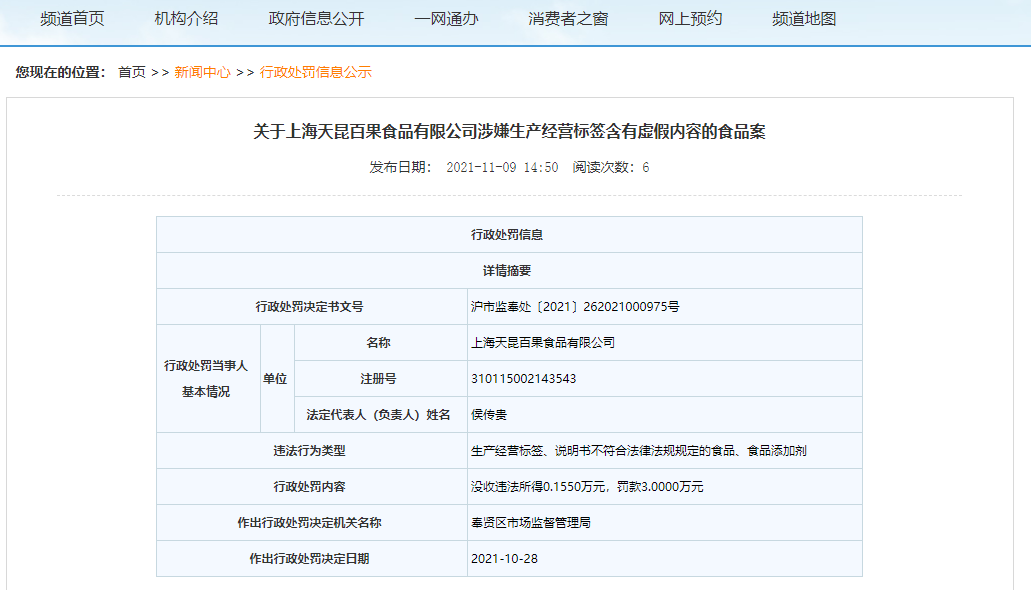Click the 首页 breadcrumb link
The height and width of the screenshot is (590, 1031).
click(132, 72)
